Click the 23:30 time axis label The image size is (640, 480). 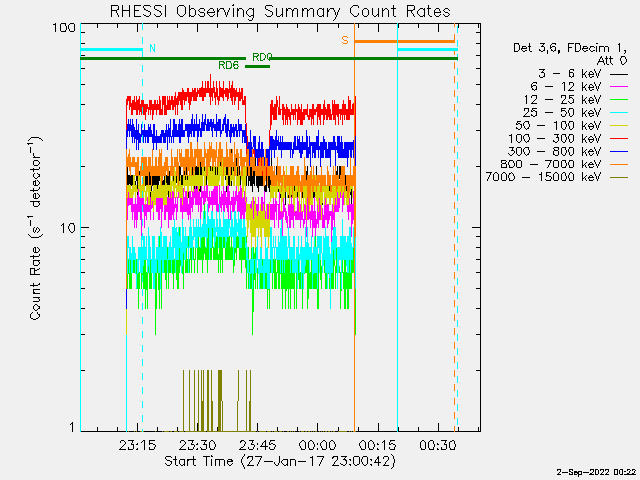pyautogui.click(x=197, y=445)
